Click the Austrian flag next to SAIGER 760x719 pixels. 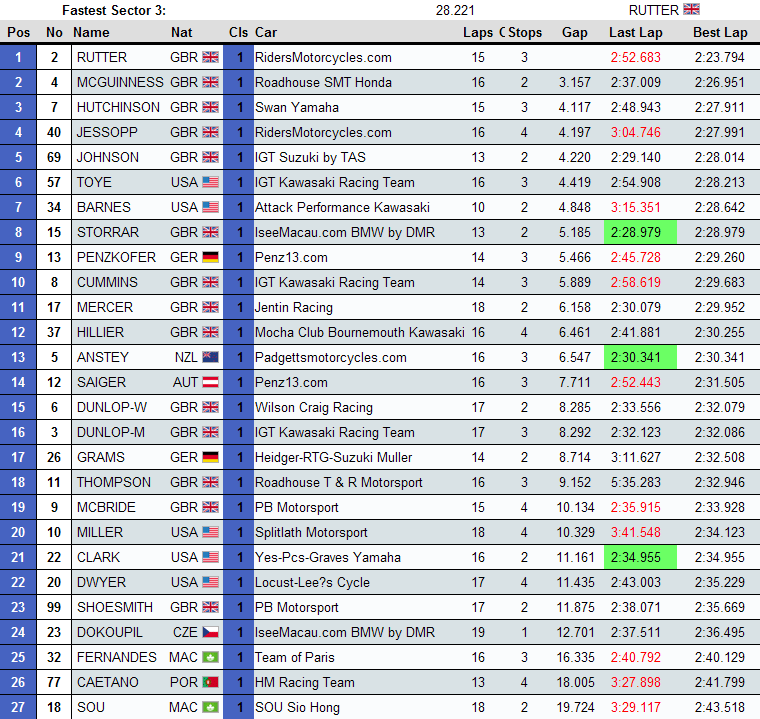click(210, 382)
